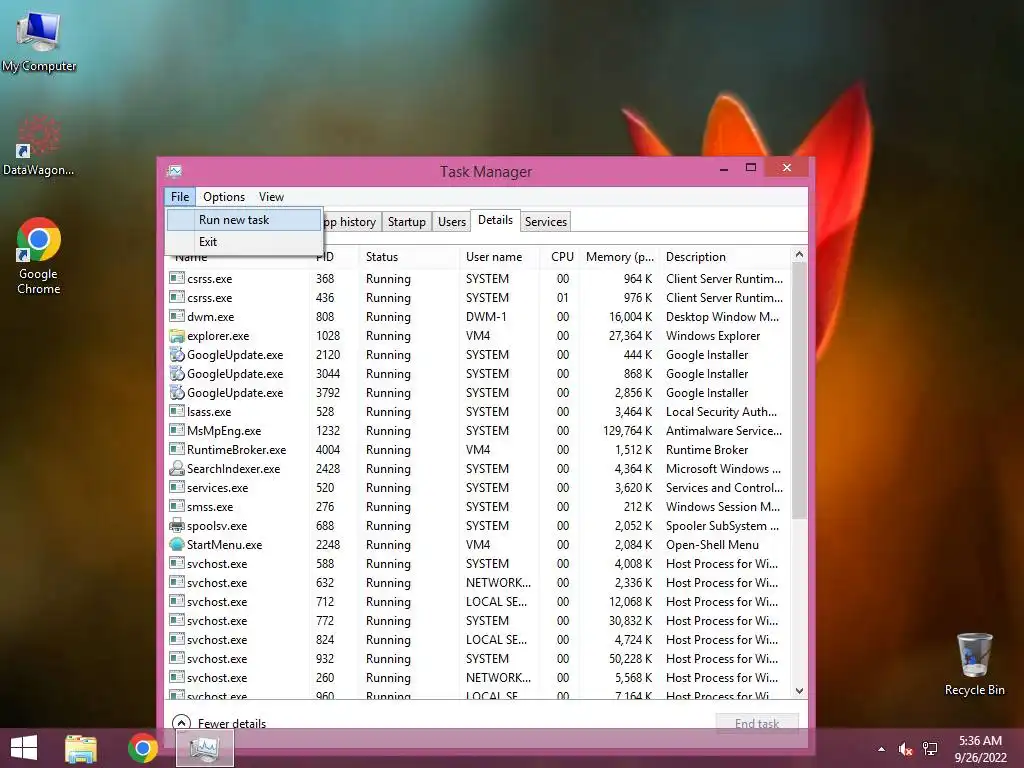Click the End task button

757,723
